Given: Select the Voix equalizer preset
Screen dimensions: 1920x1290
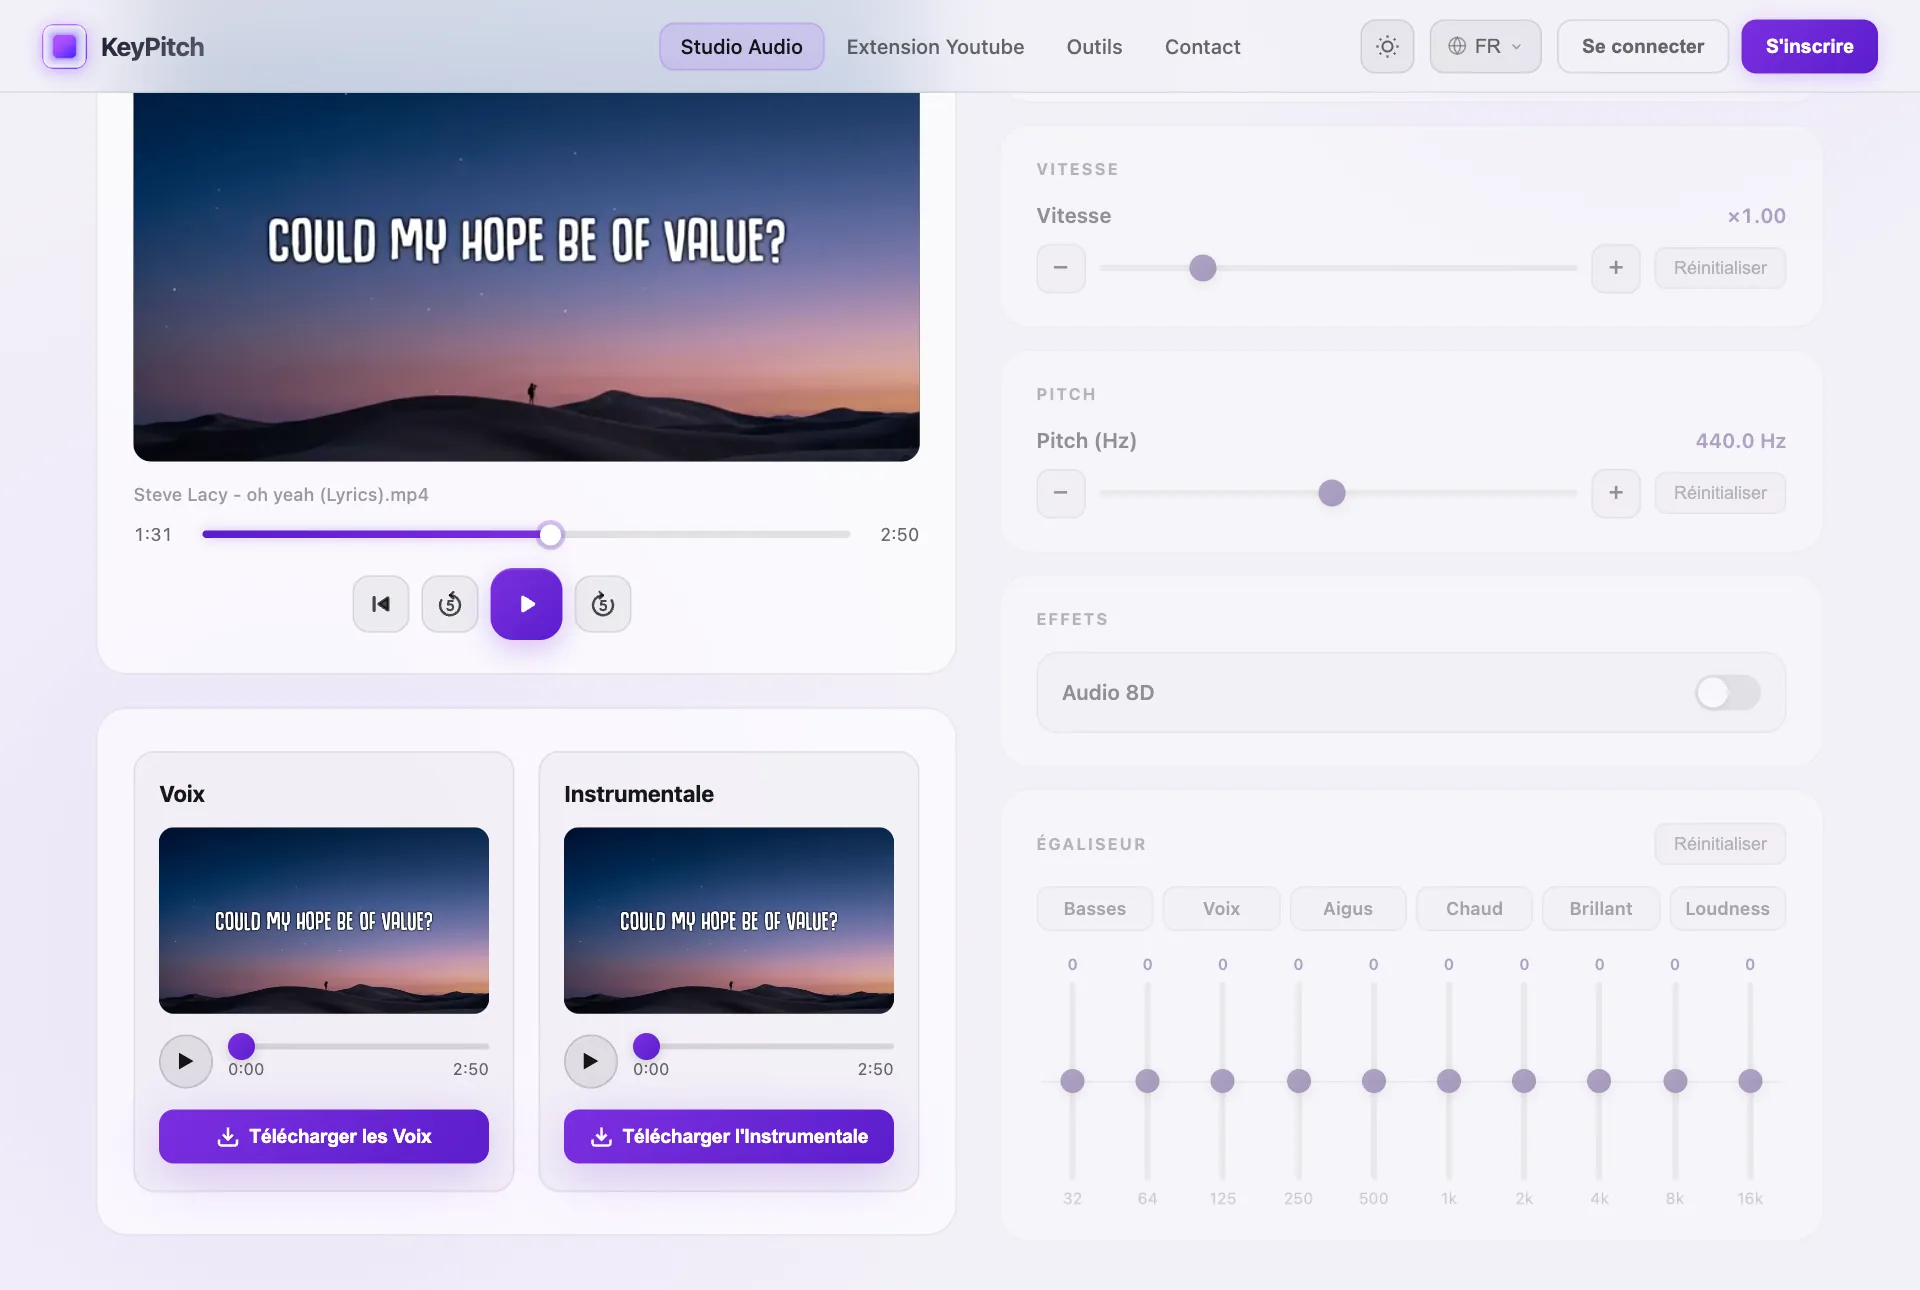Looking at the screenshot, I should pyautogui.click(x=1221, y=909).
